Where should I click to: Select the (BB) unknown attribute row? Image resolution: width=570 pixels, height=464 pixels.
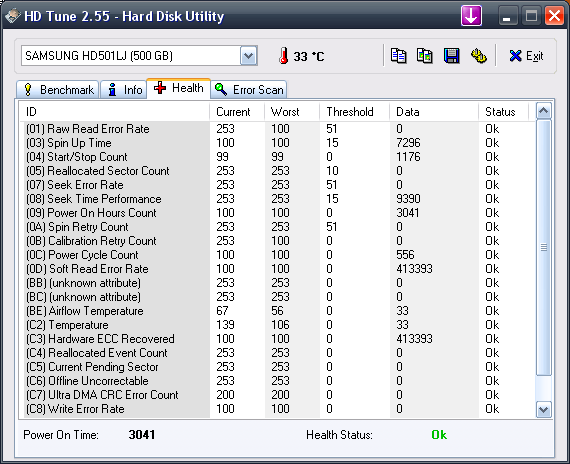coord(277,283)
